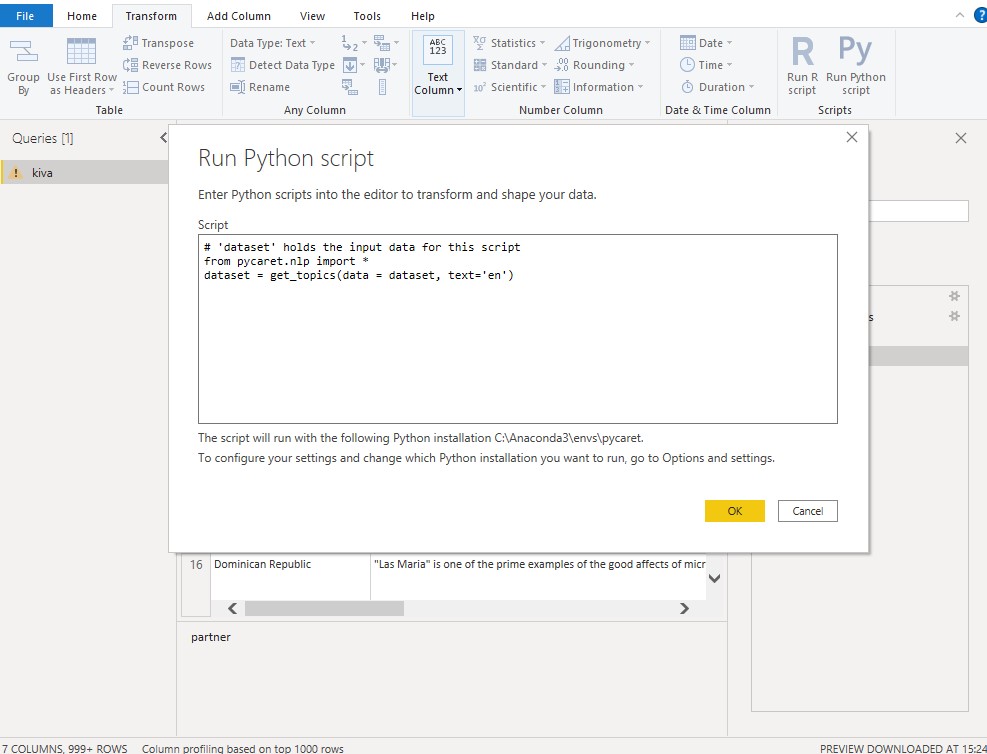The width and height of the screenshot is (987, 754).
Task: Click inside the Script editor box
Action: coord(517,329)
